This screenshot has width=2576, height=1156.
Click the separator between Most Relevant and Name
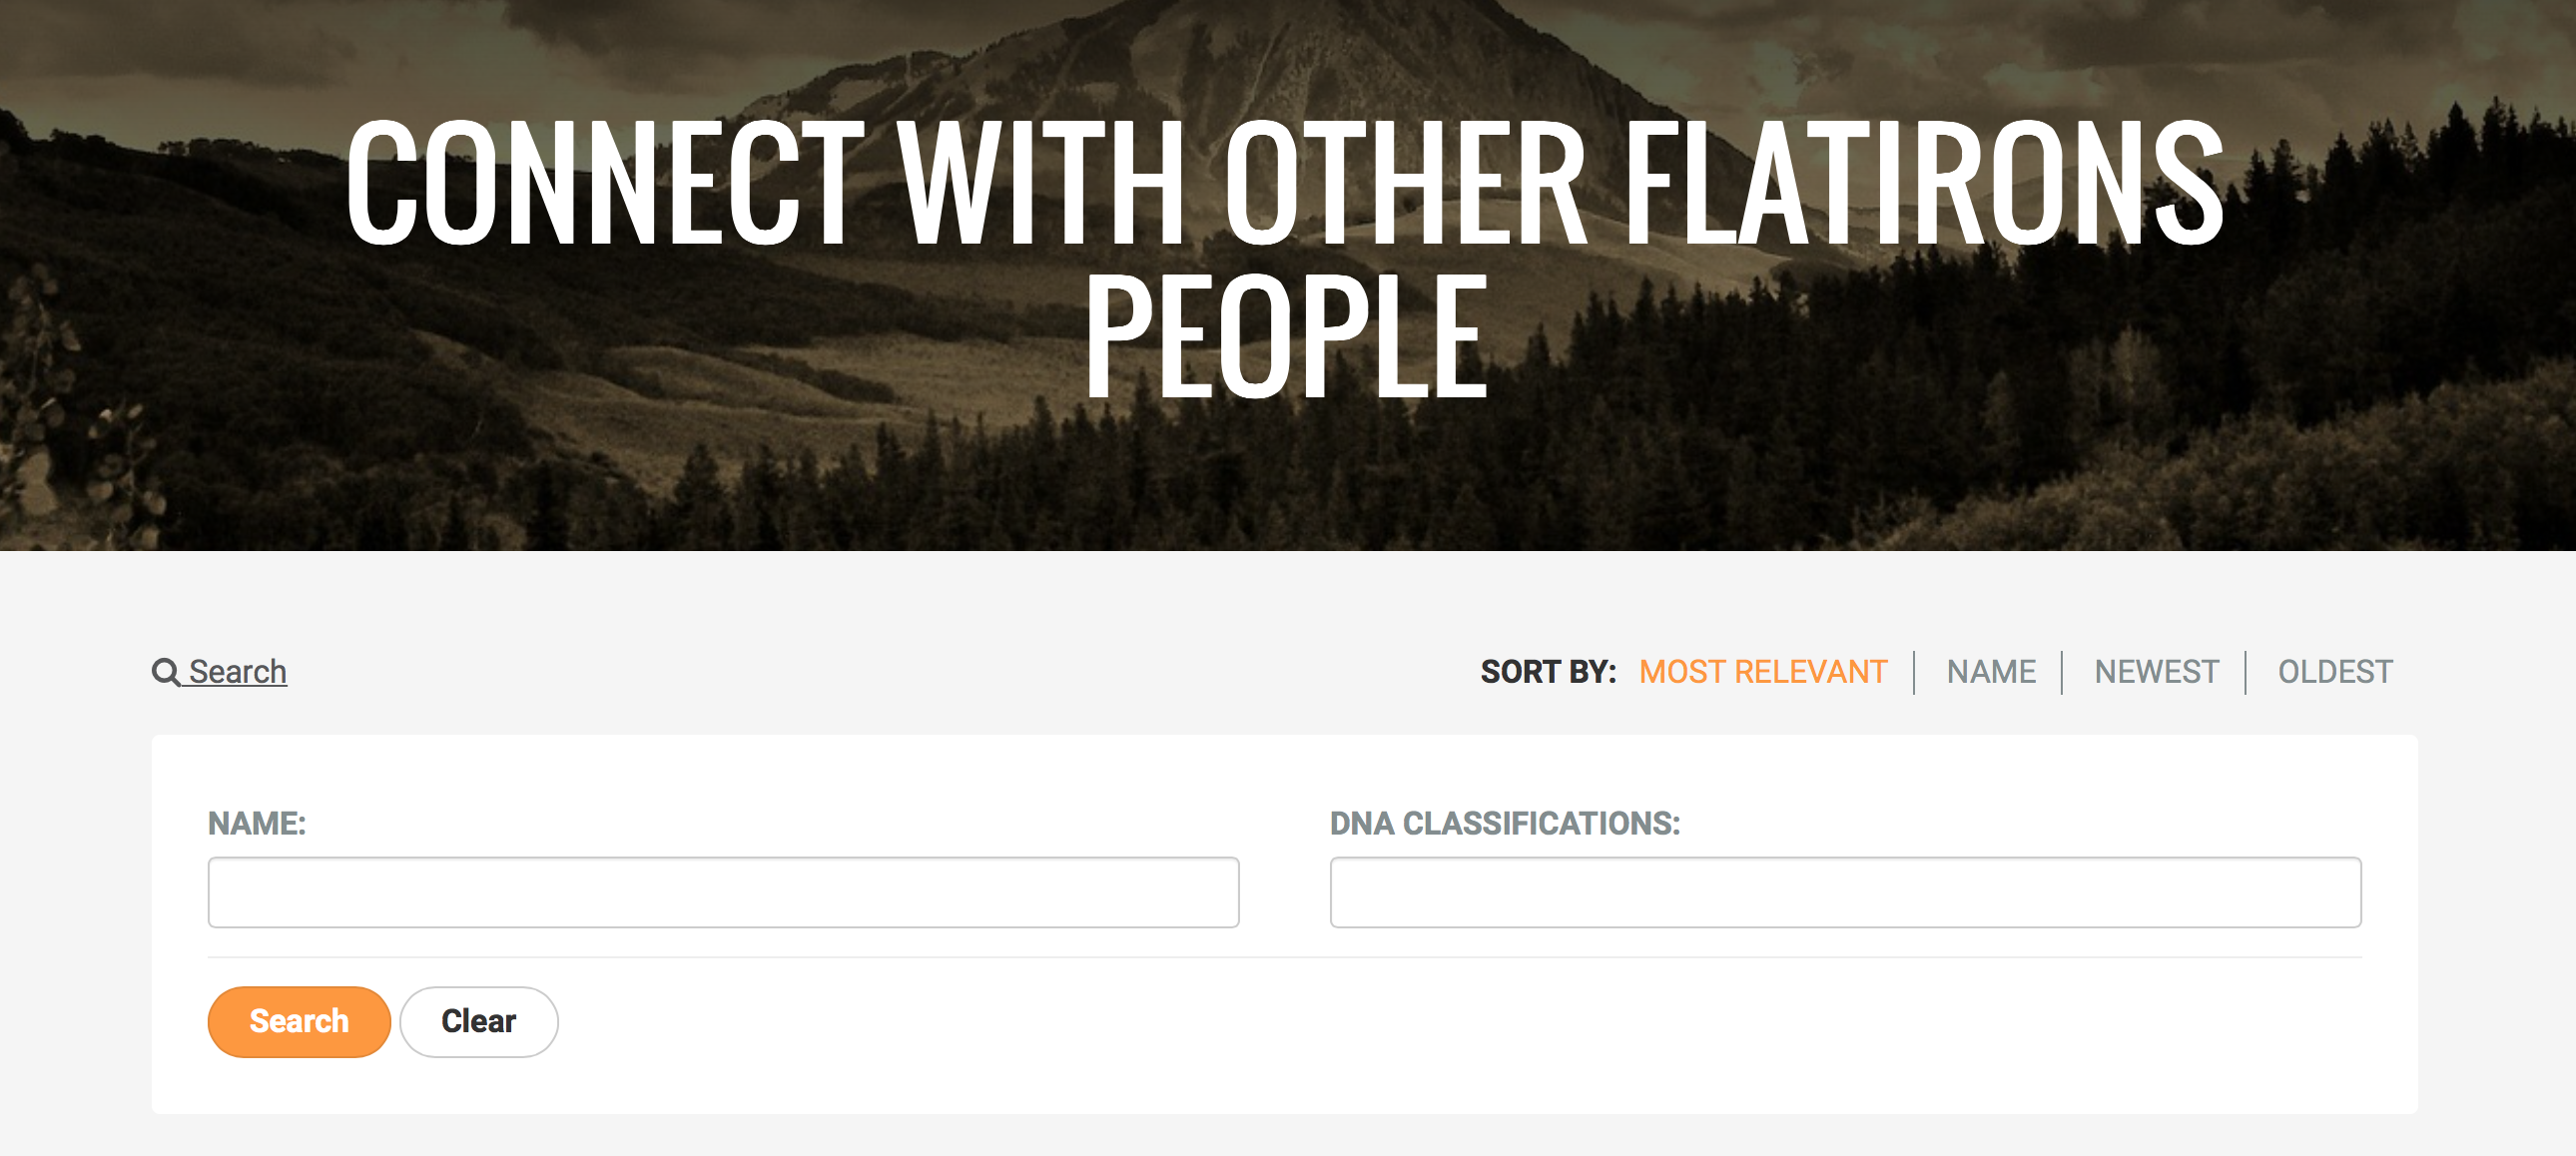(x=1914, y=672)
